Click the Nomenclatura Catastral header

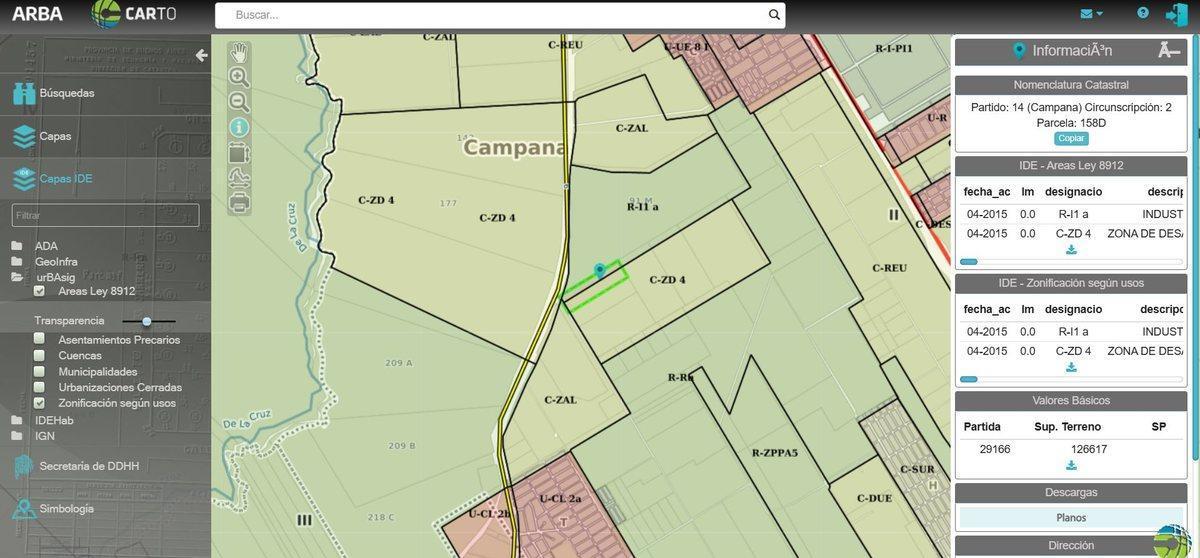(1071, 85)
